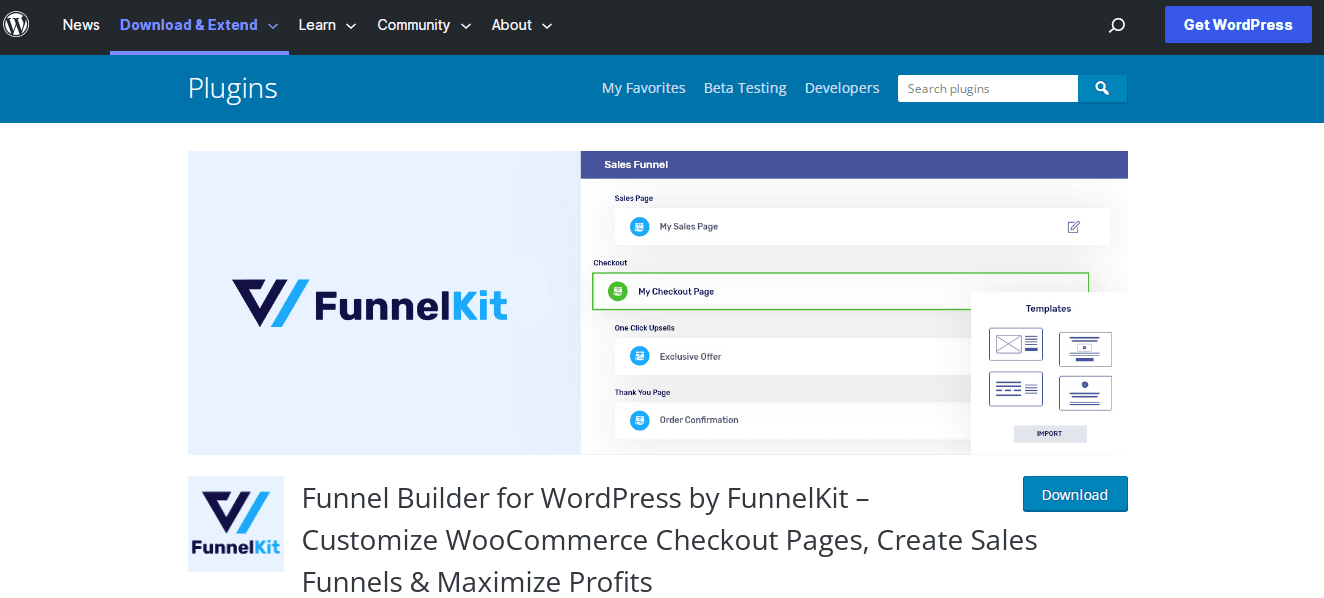
Task: Focus the Search plugins input field
Action: 987,88
